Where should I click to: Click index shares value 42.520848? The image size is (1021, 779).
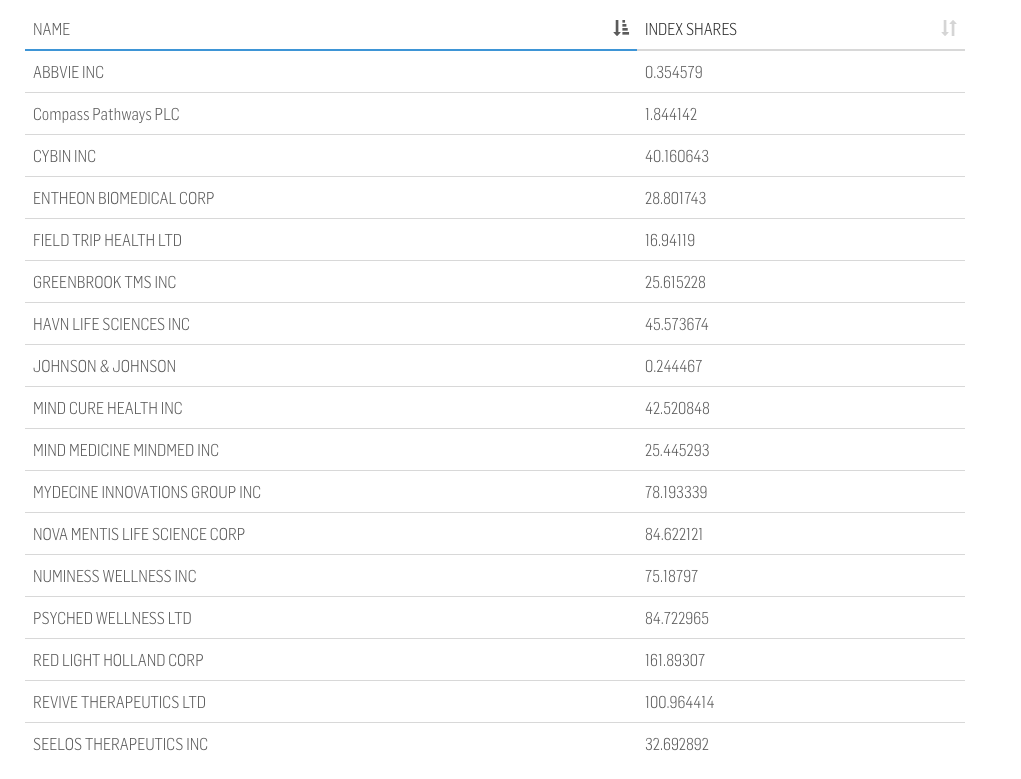[x=677, y=408]
